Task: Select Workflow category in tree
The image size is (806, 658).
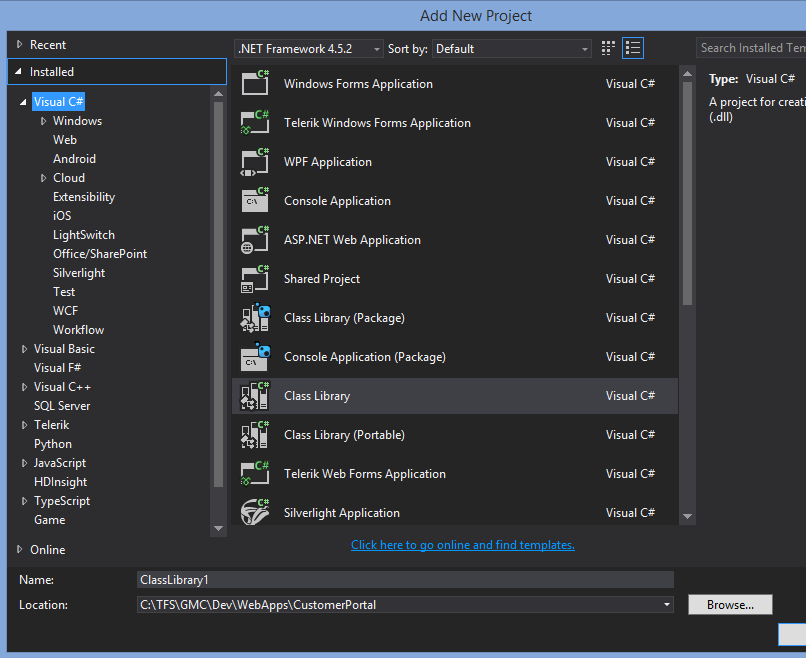Action: (x=79, y=330)
